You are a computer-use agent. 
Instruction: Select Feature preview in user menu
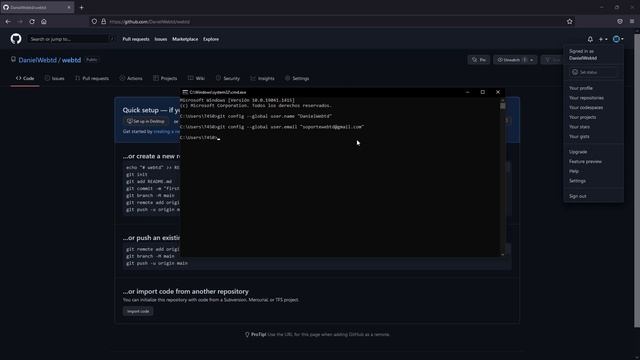tap(585, 162)
